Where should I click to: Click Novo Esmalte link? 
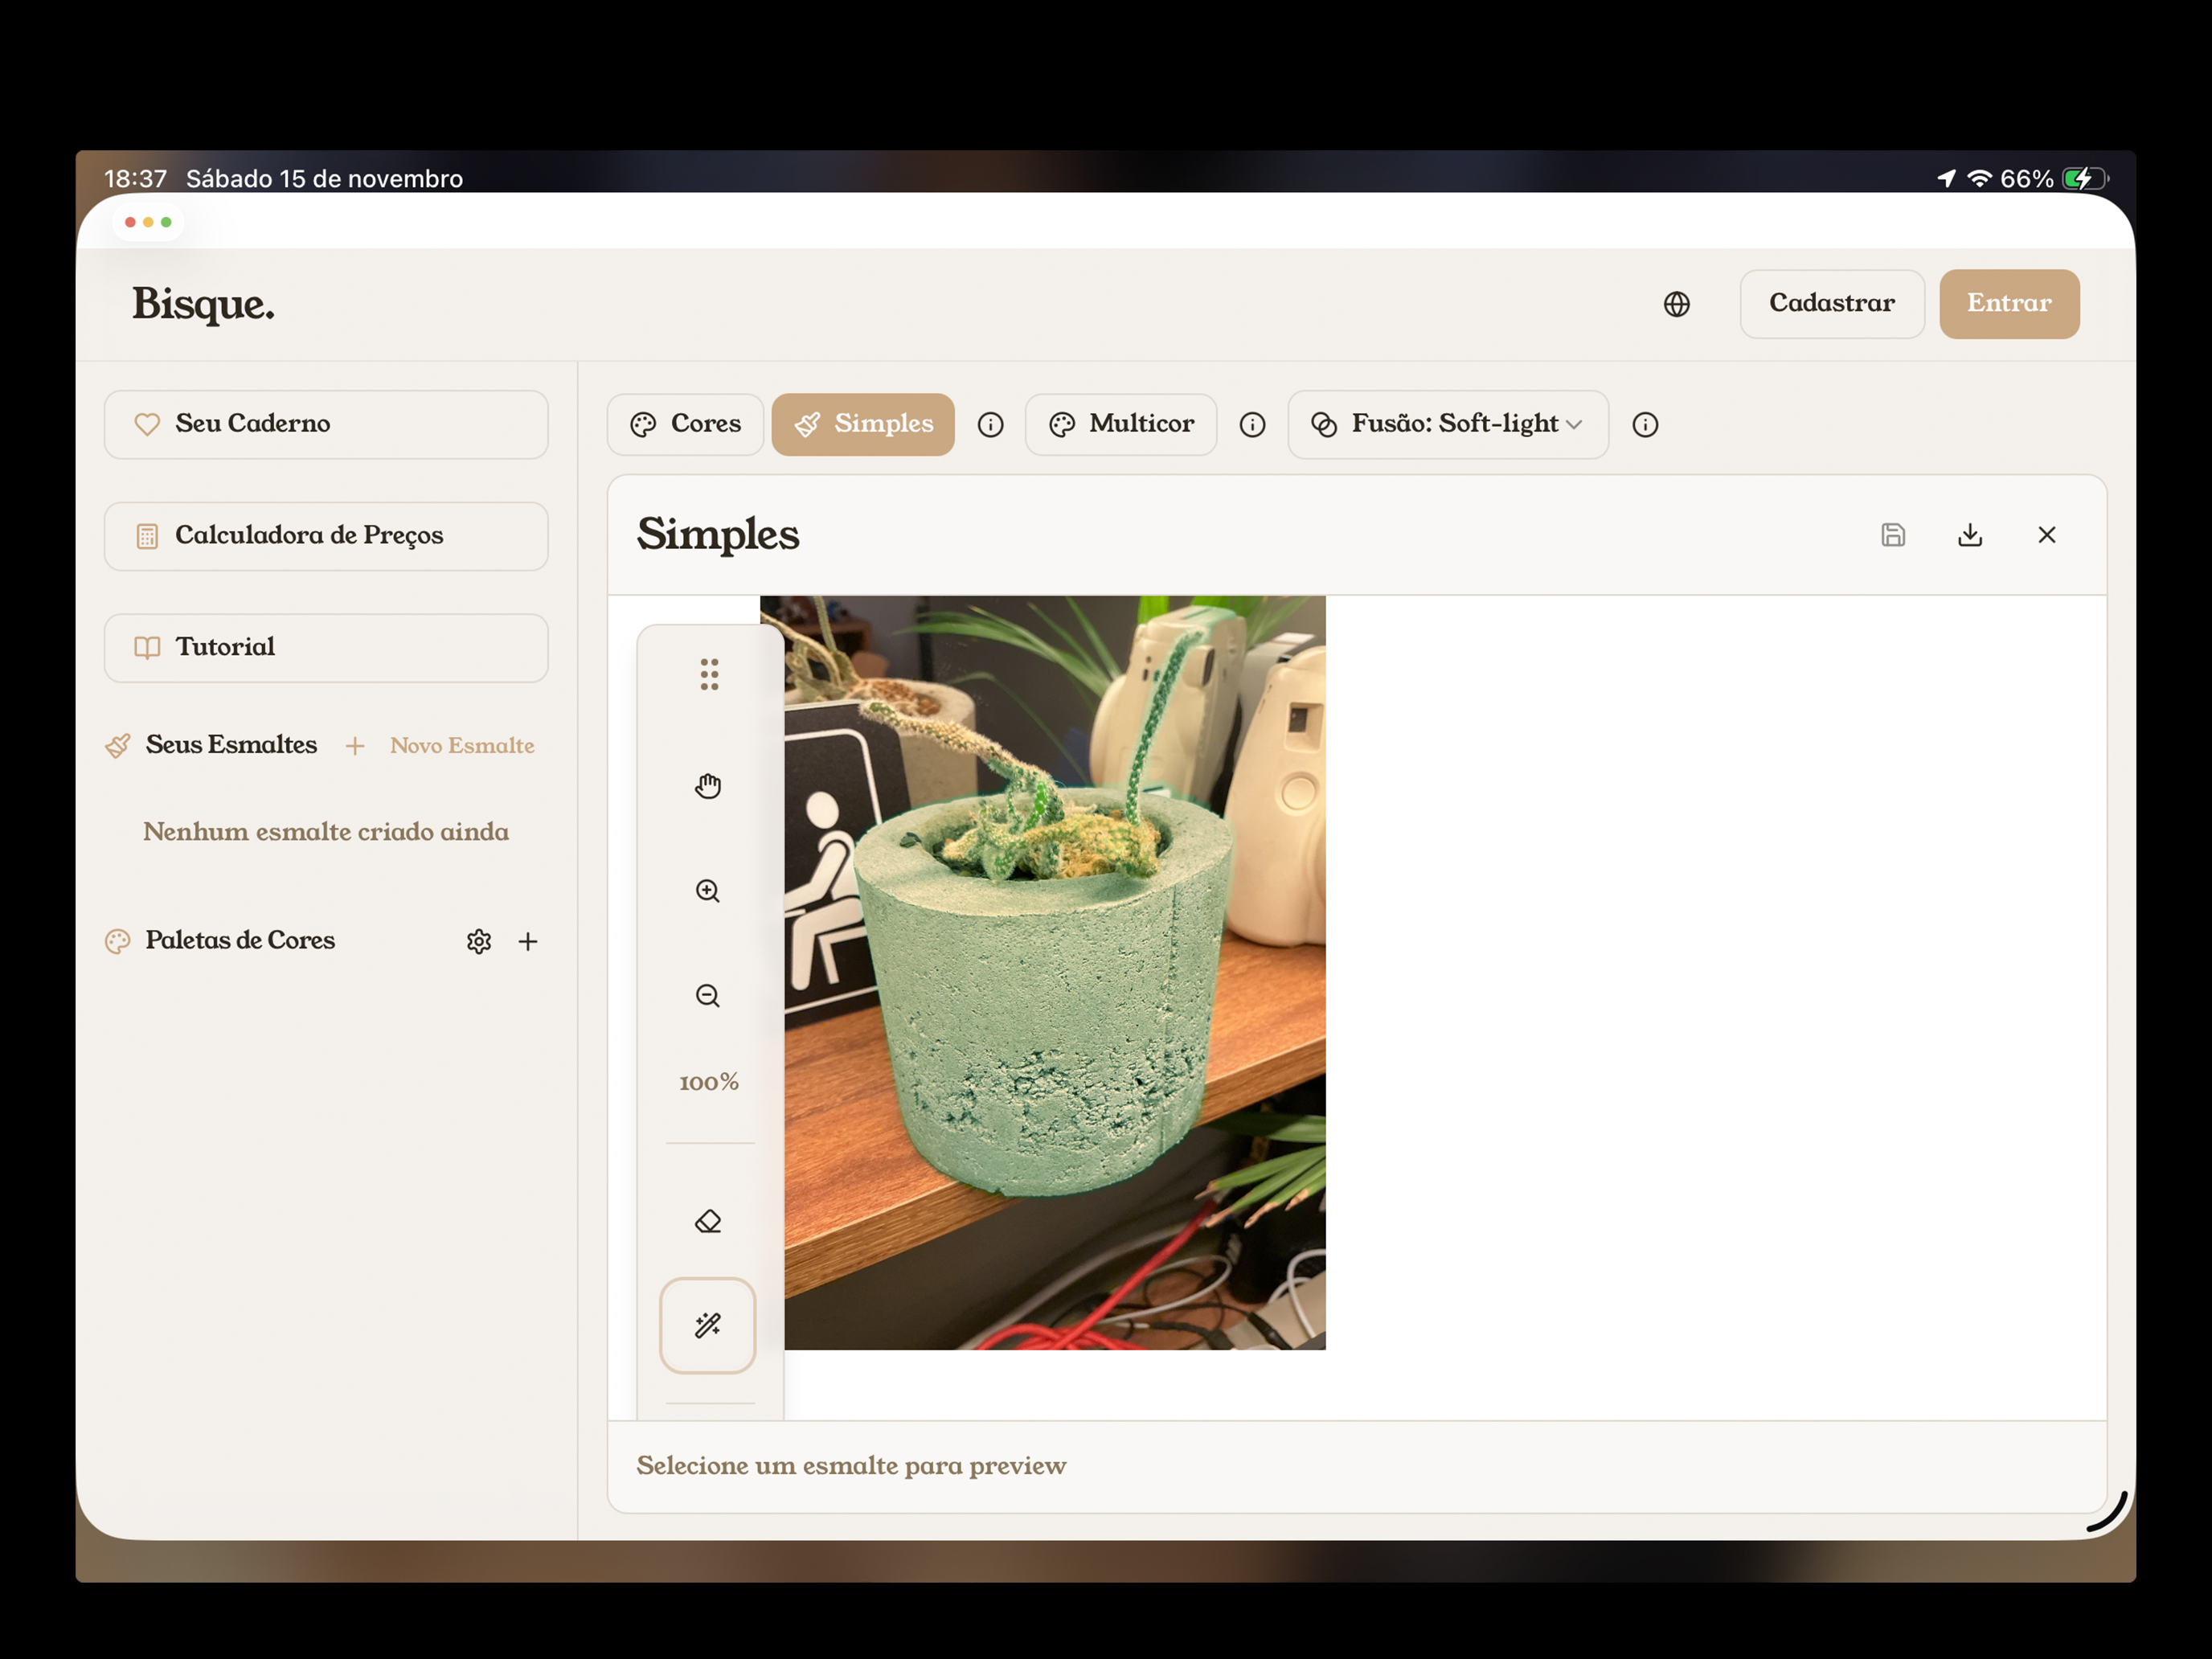point(462,746)
